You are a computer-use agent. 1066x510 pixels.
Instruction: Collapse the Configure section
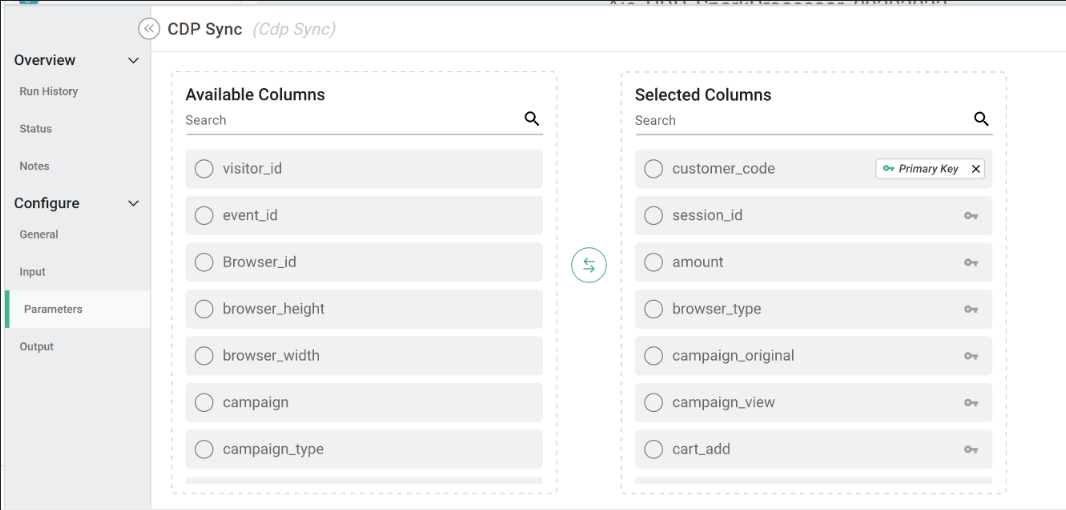(x=134, y=204)
